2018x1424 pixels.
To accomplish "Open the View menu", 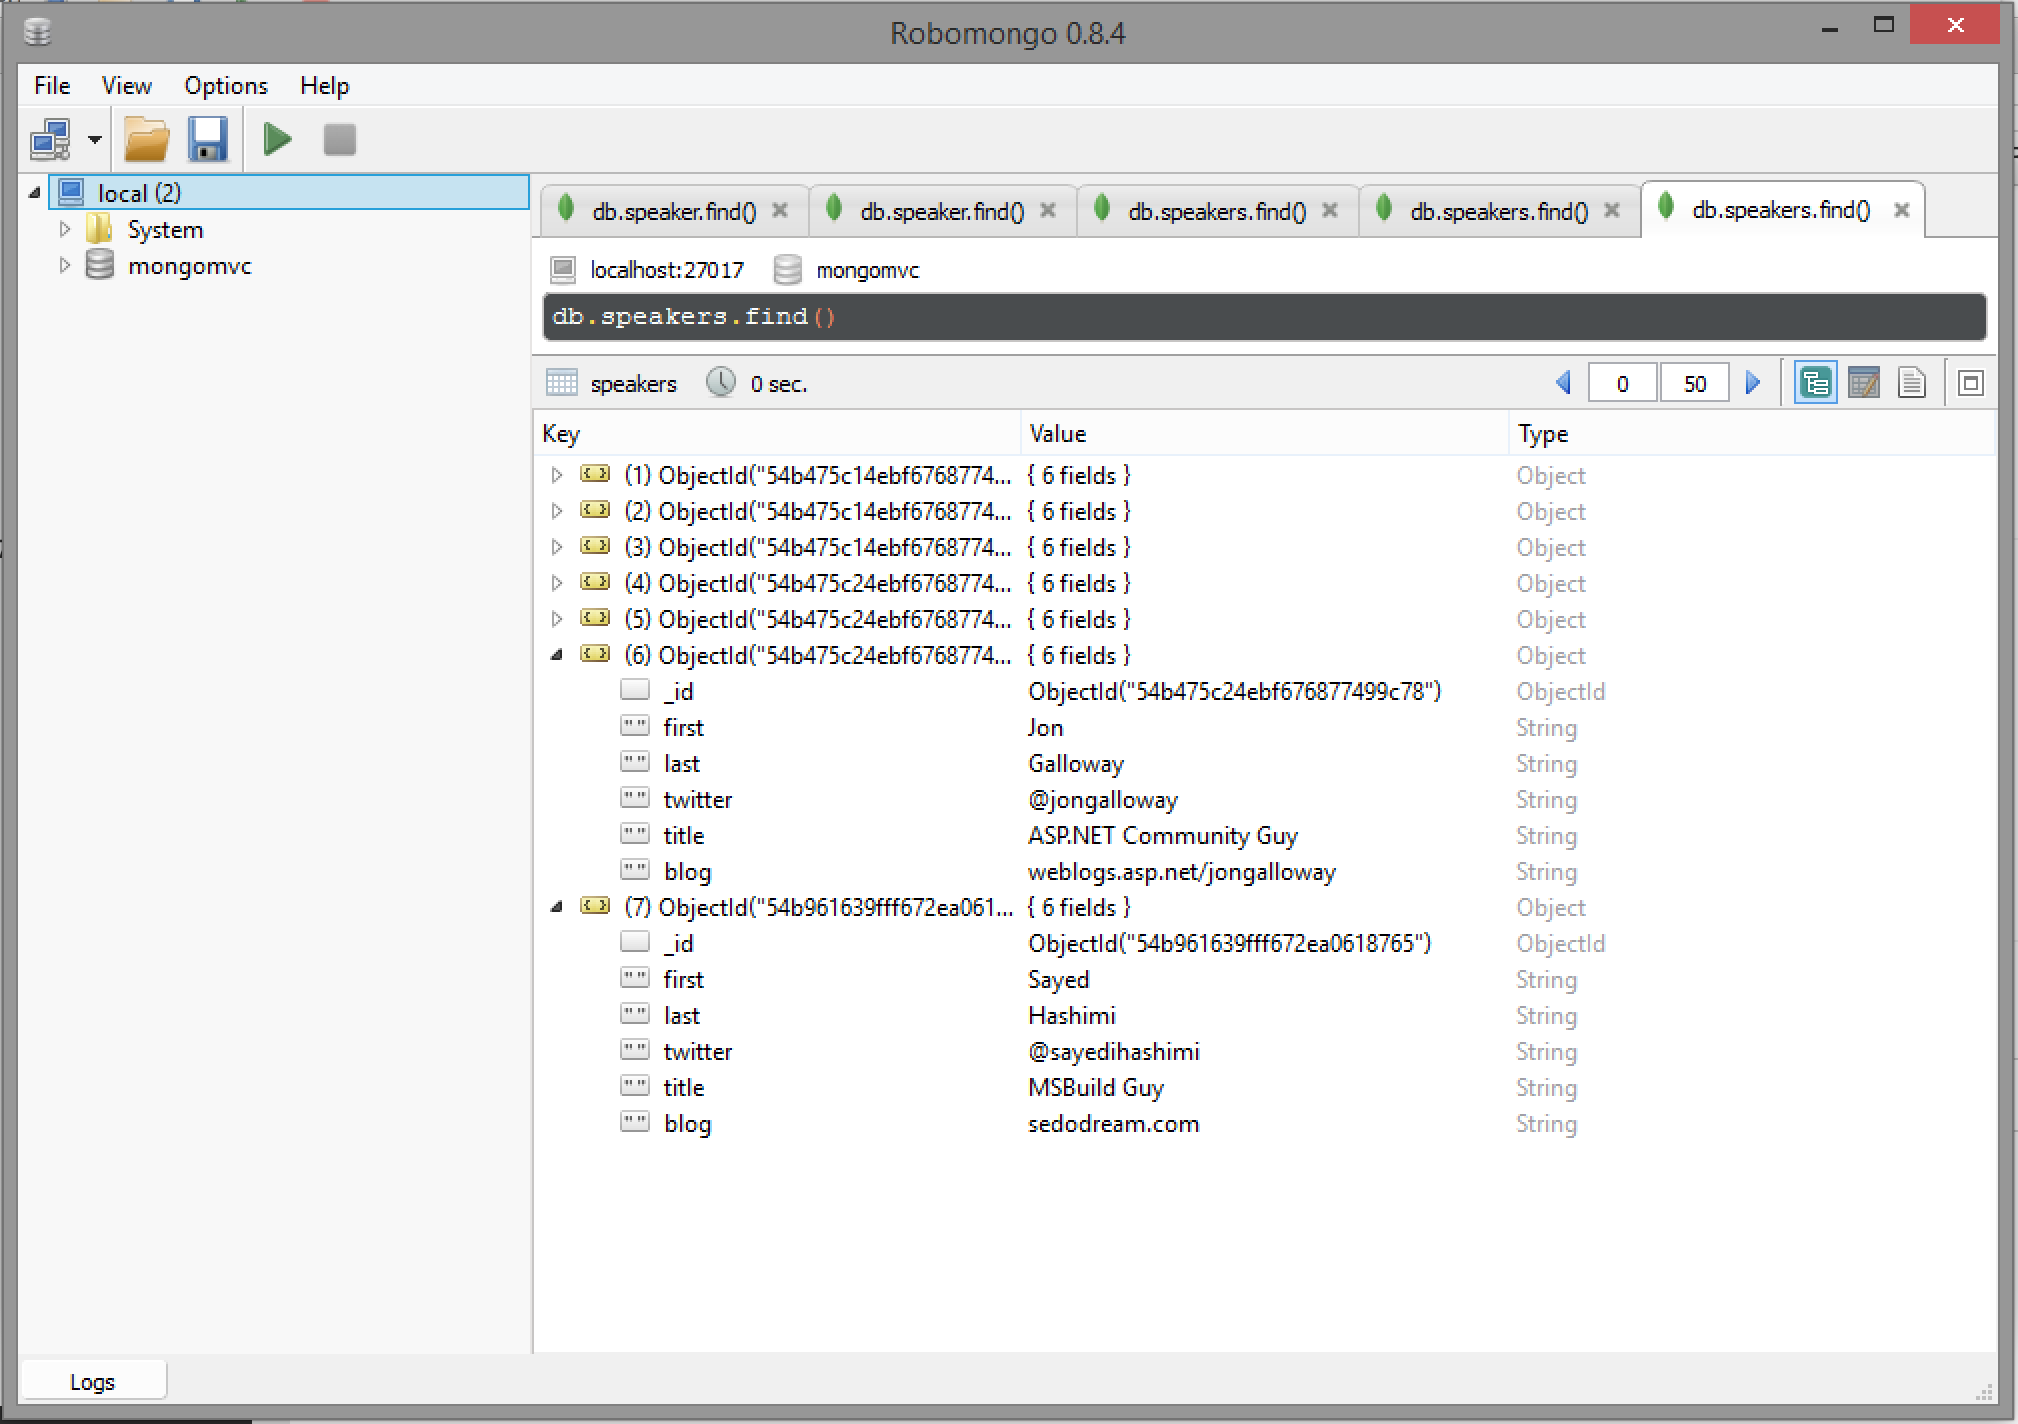I will tap(126, 86).
